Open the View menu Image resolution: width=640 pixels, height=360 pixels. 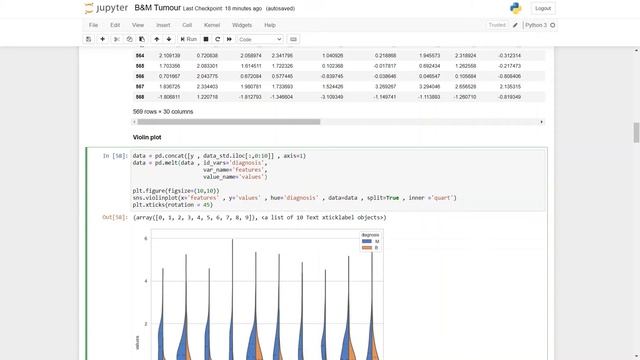point(138,25)
